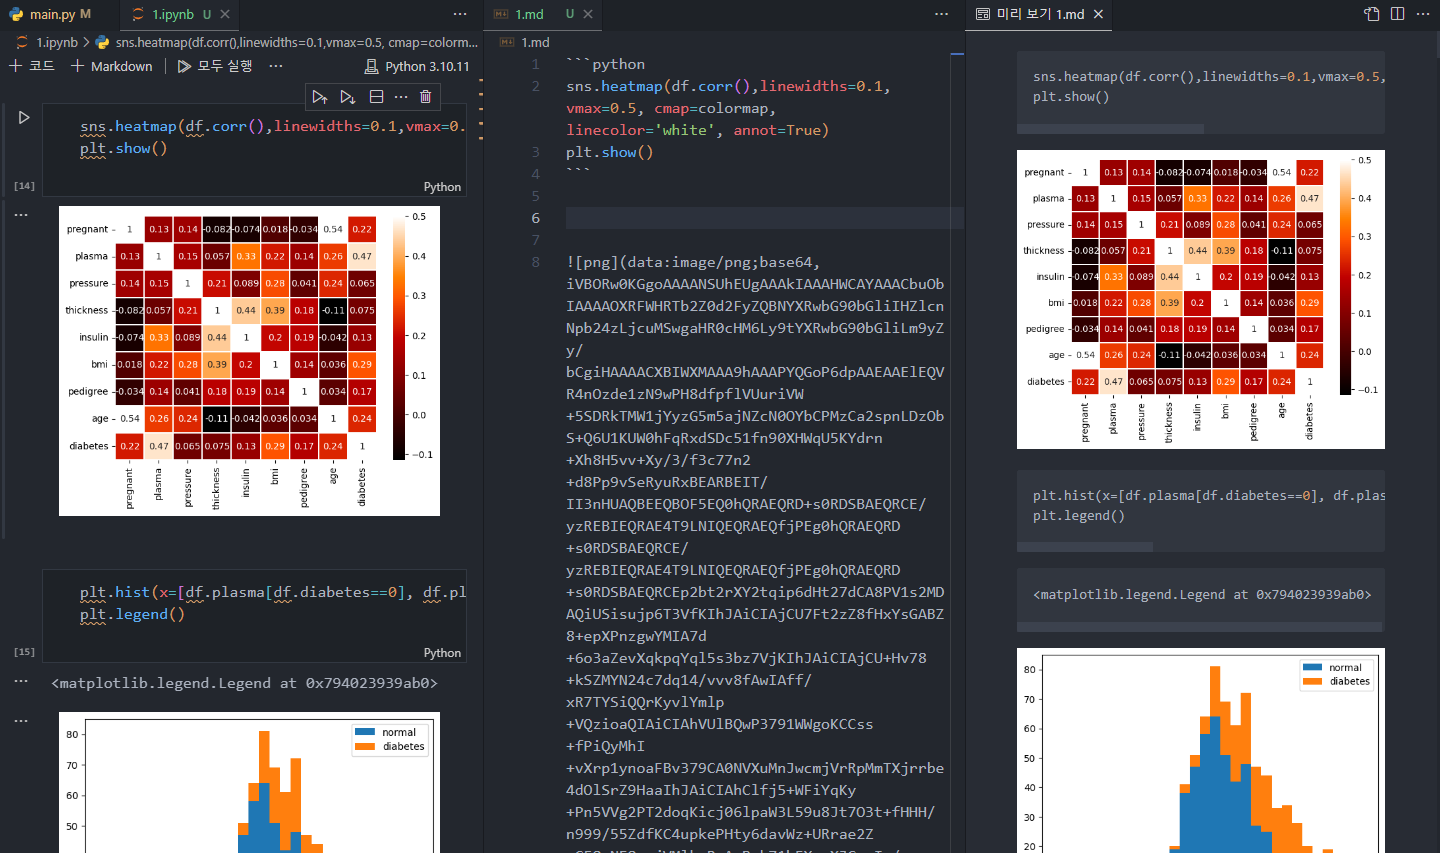Click the sns.heatmap code line in notebook cell
Viewport: 1440px width, 853px height.
(x=272, y=126)
